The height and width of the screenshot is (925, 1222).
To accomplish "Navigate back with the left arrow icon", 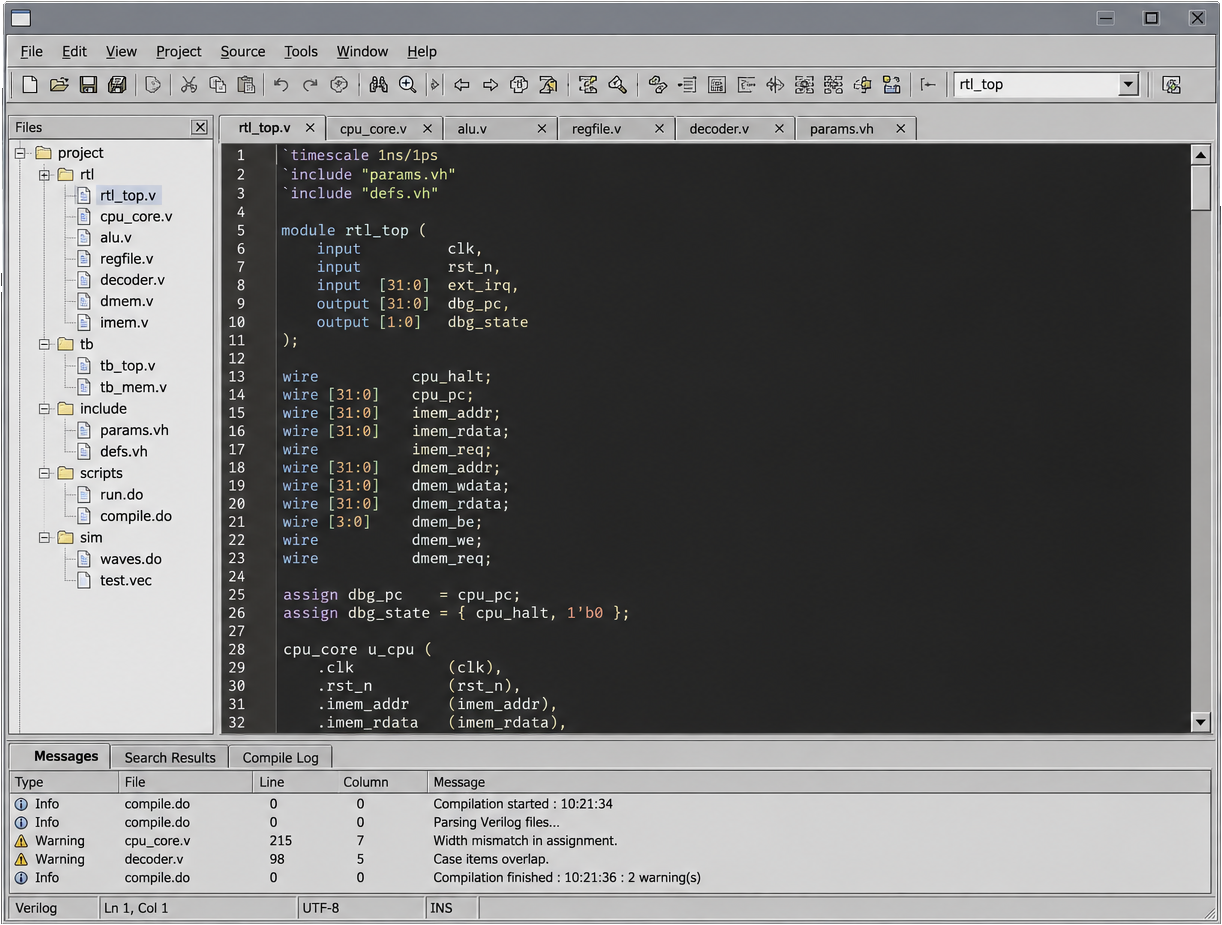I will 462,85.
